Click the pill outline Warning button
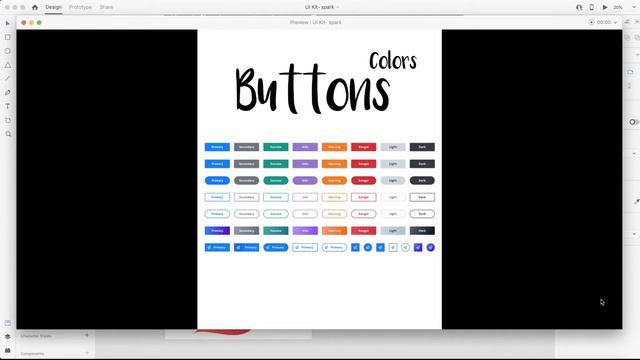The image size is (640, 360). coord(334,214)
